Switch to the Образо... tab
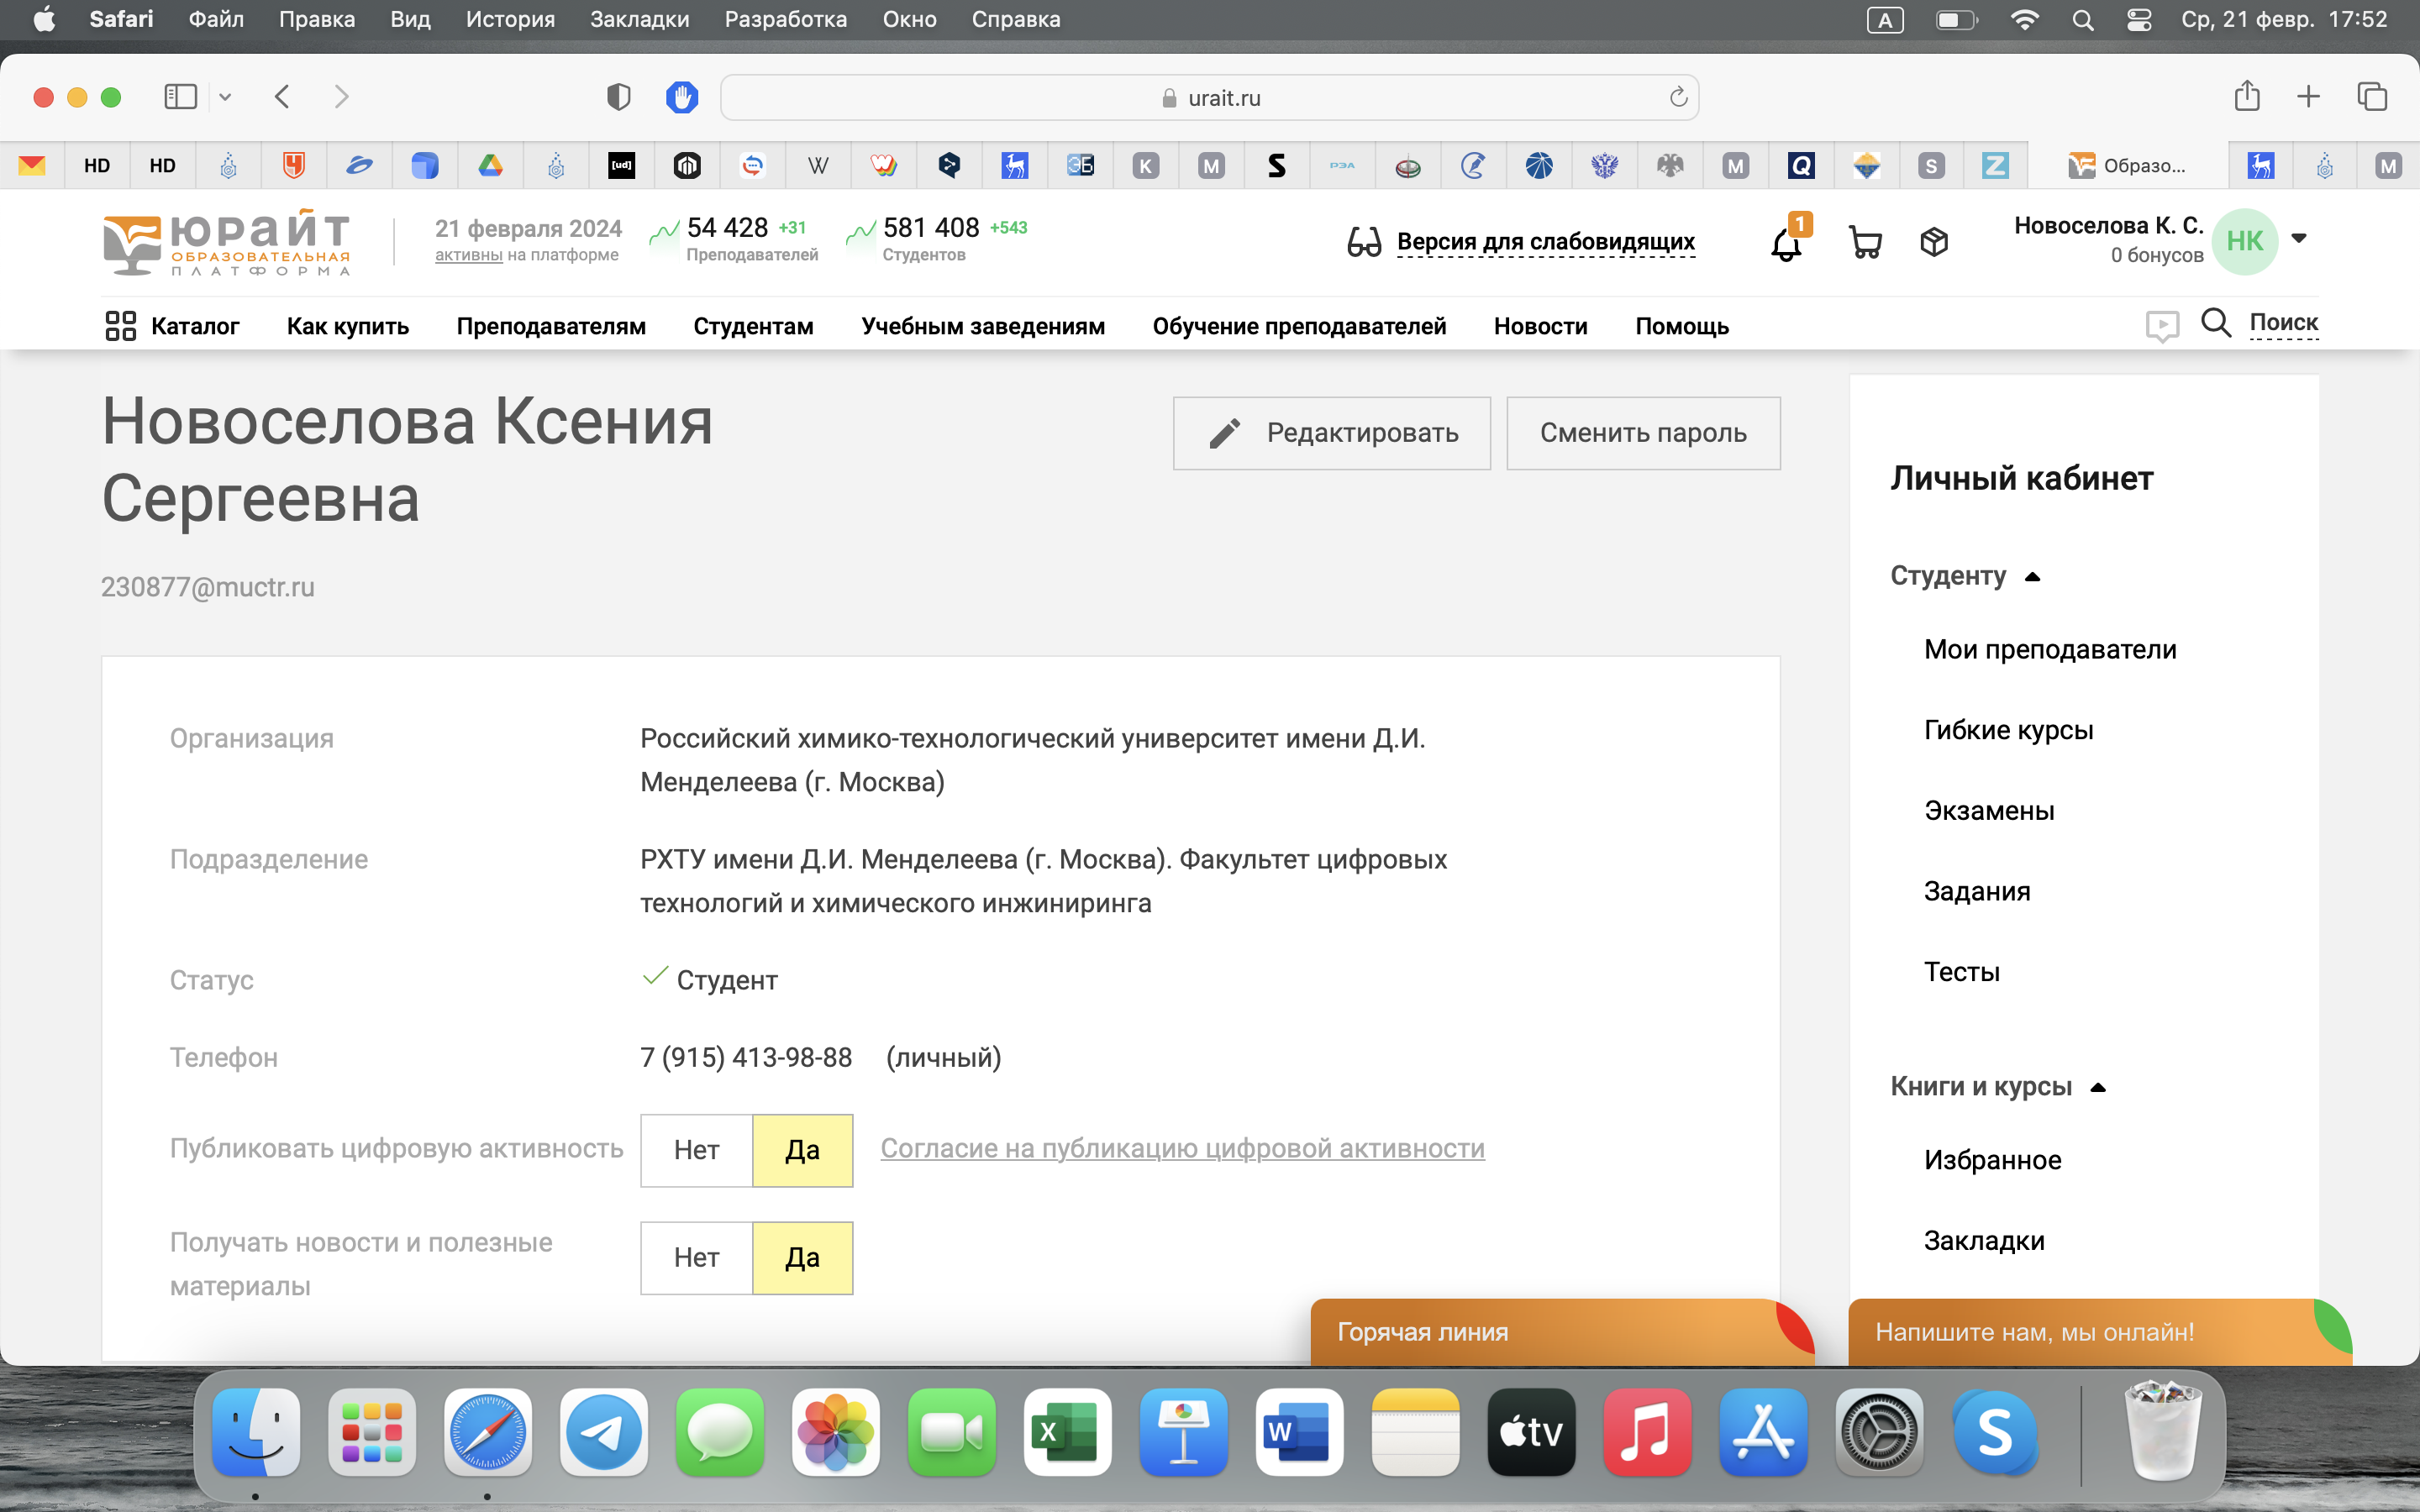 [x=2129, y=165]
